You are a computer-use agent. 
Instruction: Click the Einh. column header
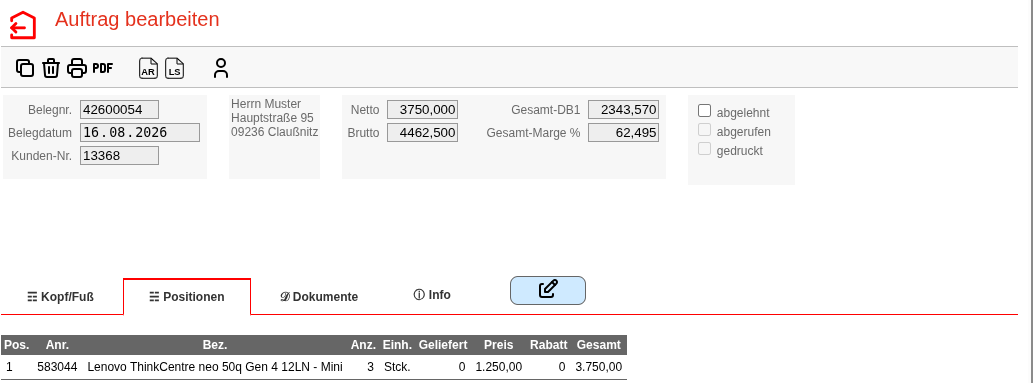[397, 345]
